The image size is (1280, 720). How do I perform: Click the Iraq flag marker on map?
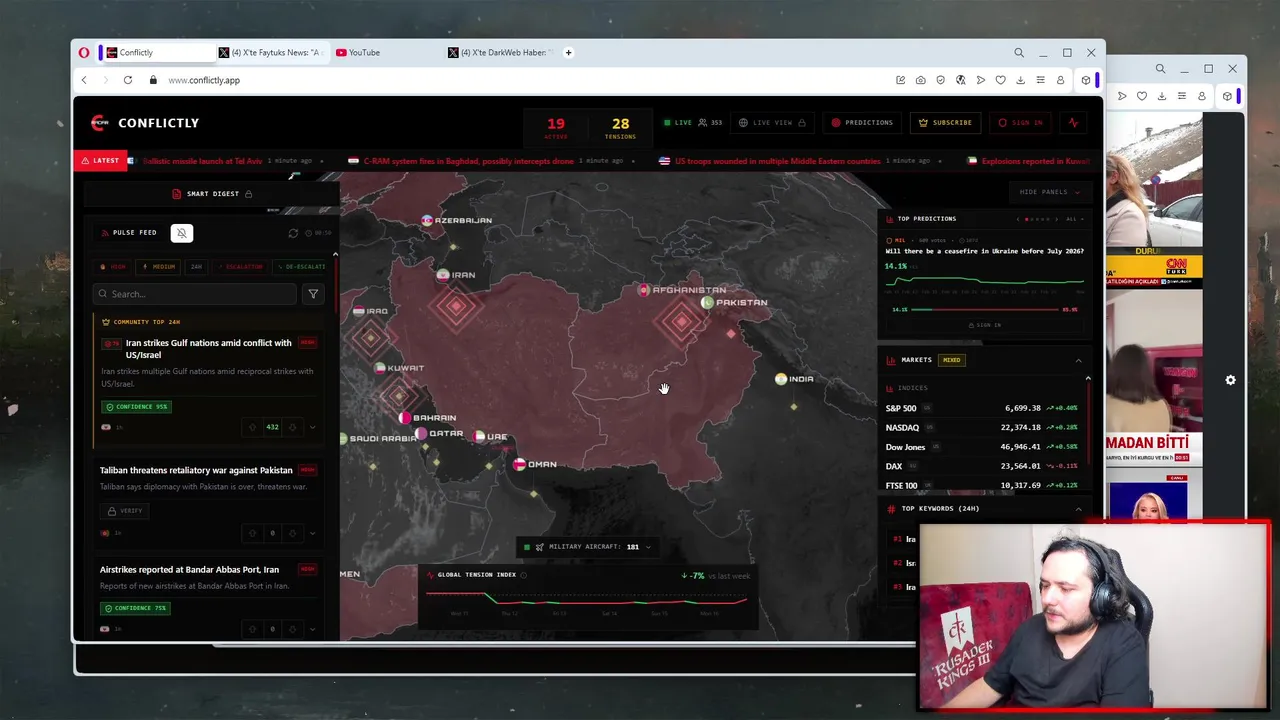pyautogui.click(x=359, y=311)
